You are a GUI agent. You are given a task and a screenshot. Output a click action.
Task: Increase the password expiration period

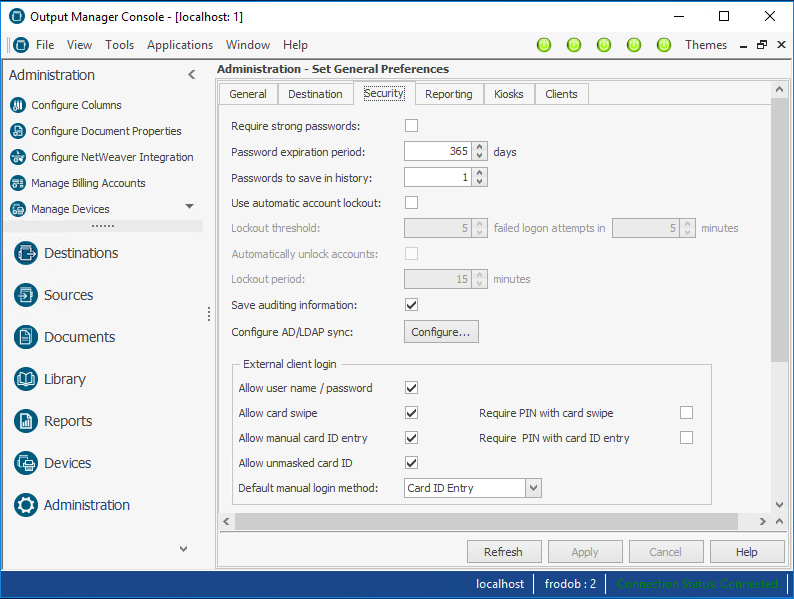pos(479,147)
